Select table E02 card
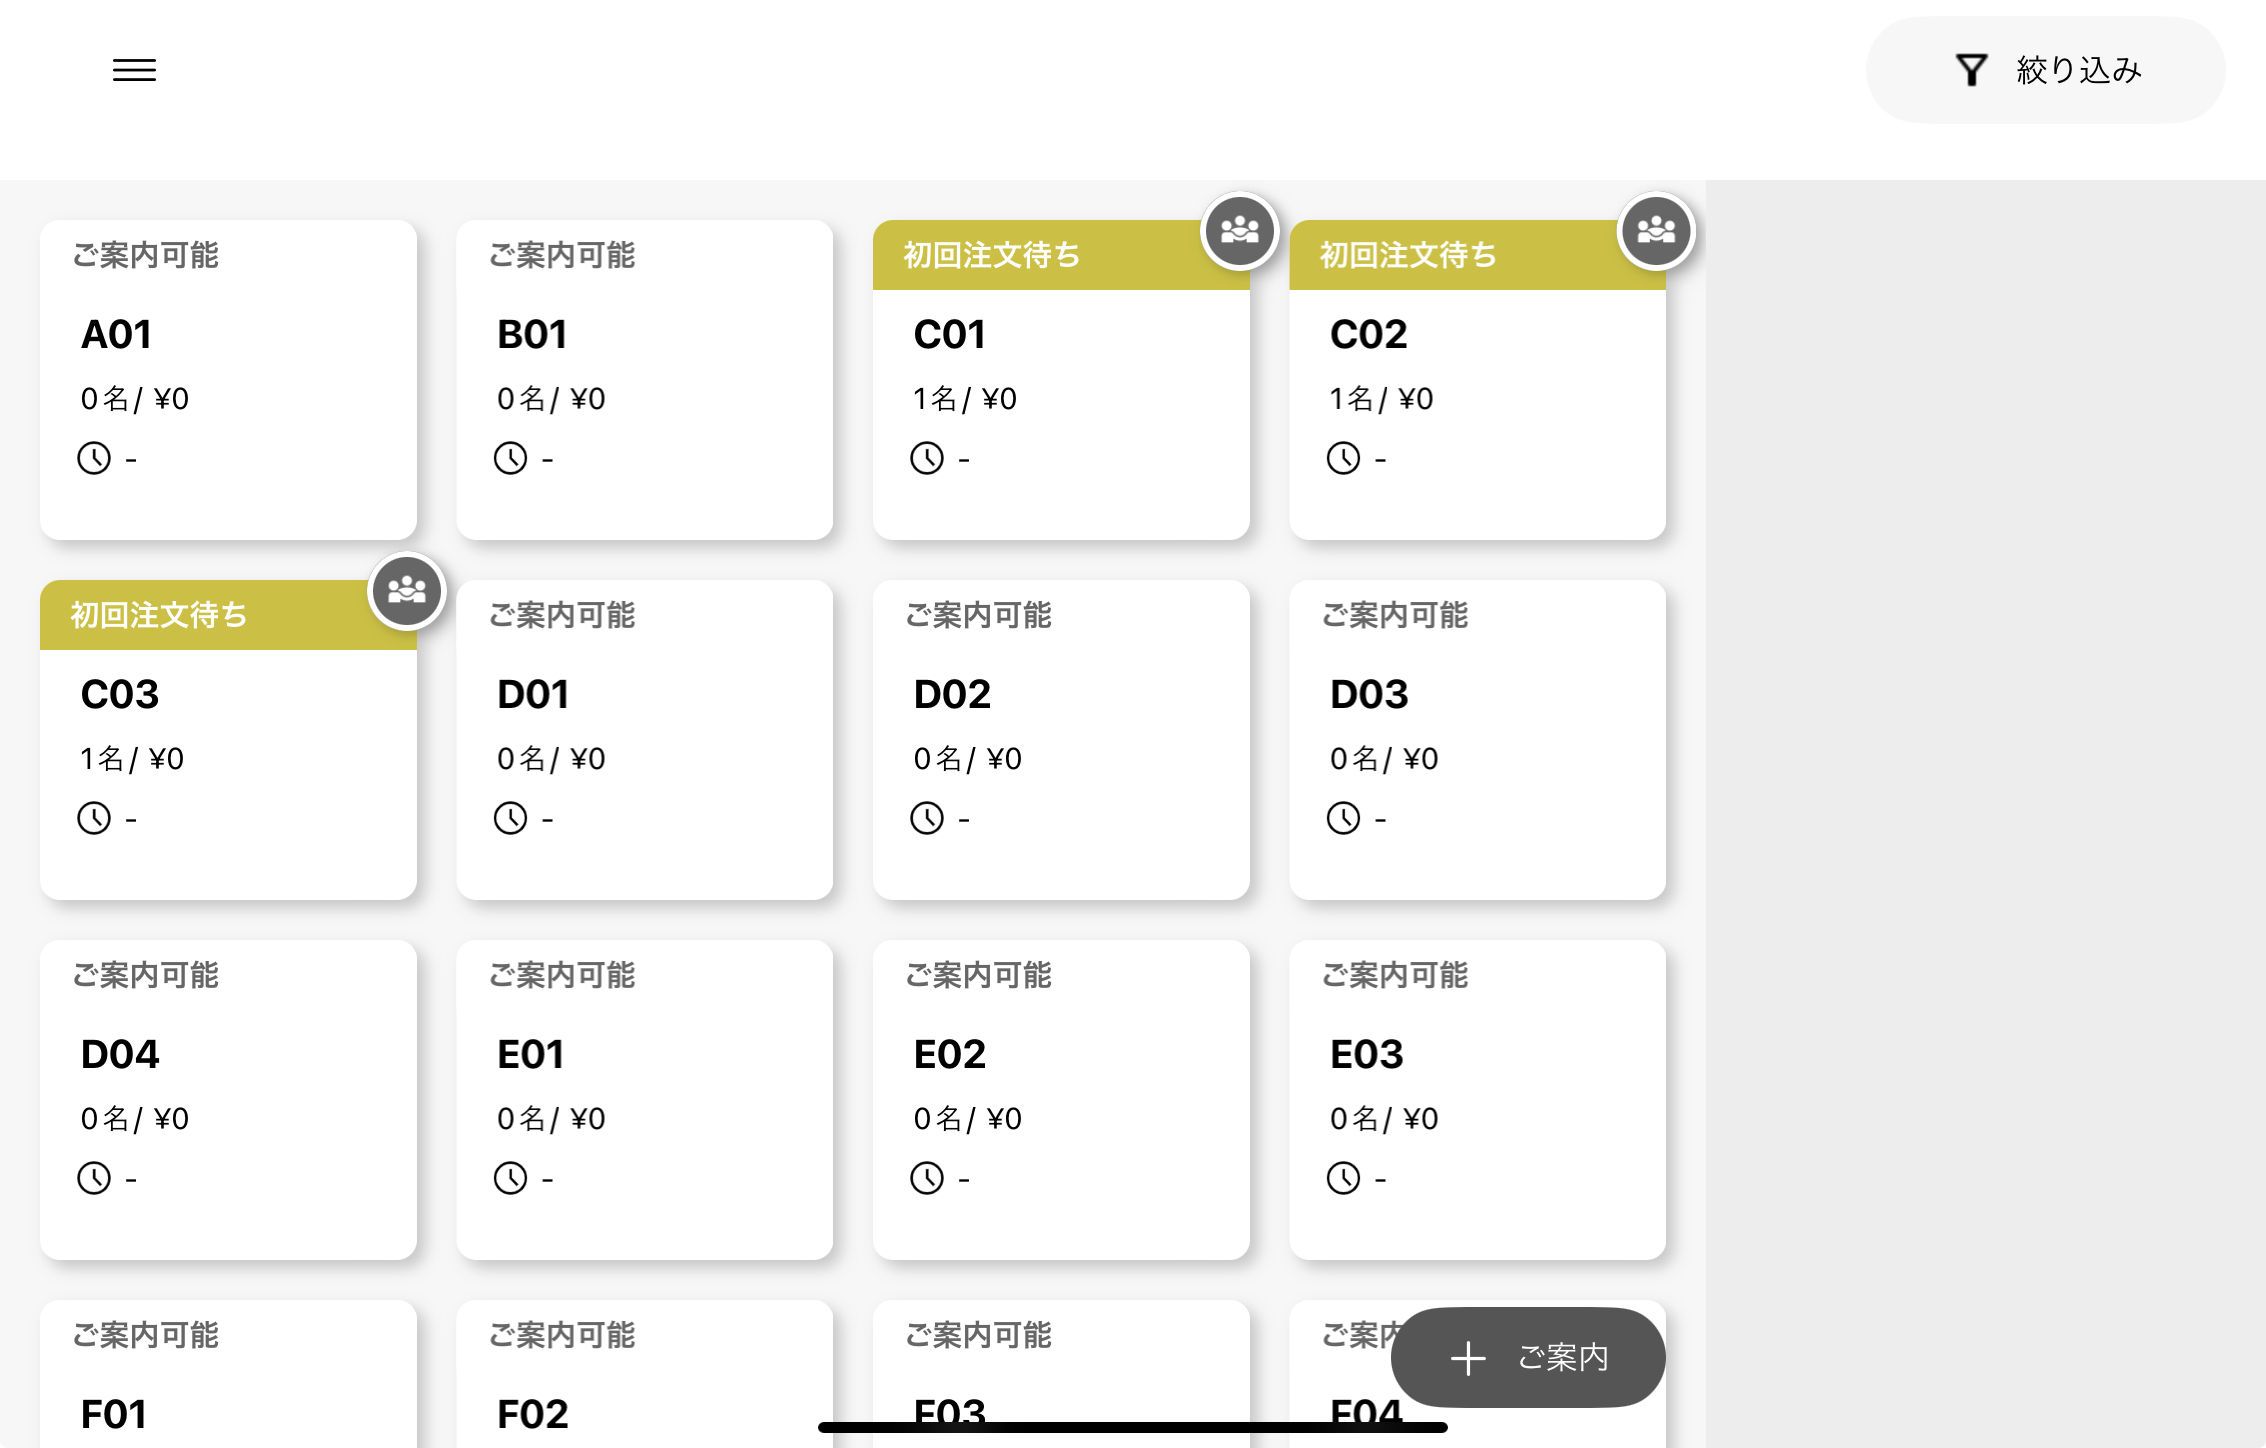The width and height of the screenshot is (2266, 1448). (x=1060, y=1100)
